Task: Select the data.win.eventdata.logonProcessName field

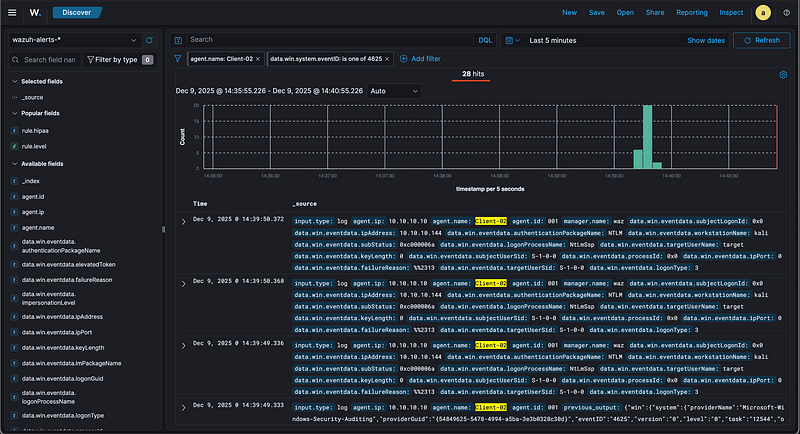Action: click(x=48, y=397)
